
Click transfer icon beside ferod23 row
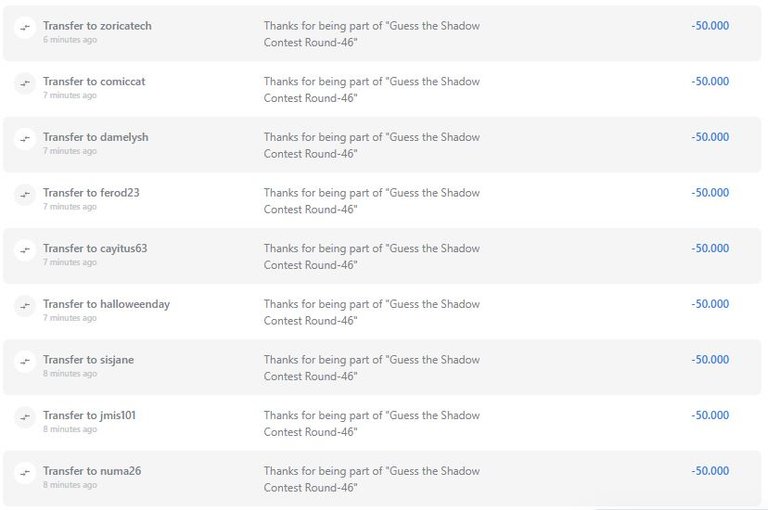pyautogui.click(x=25, y=194)
